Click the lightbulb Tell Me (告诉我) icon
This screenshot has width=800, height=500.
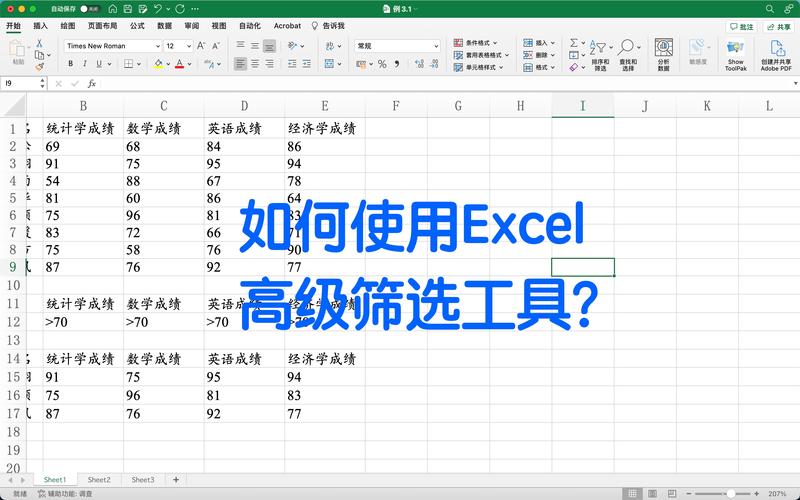tap(315, 26)
